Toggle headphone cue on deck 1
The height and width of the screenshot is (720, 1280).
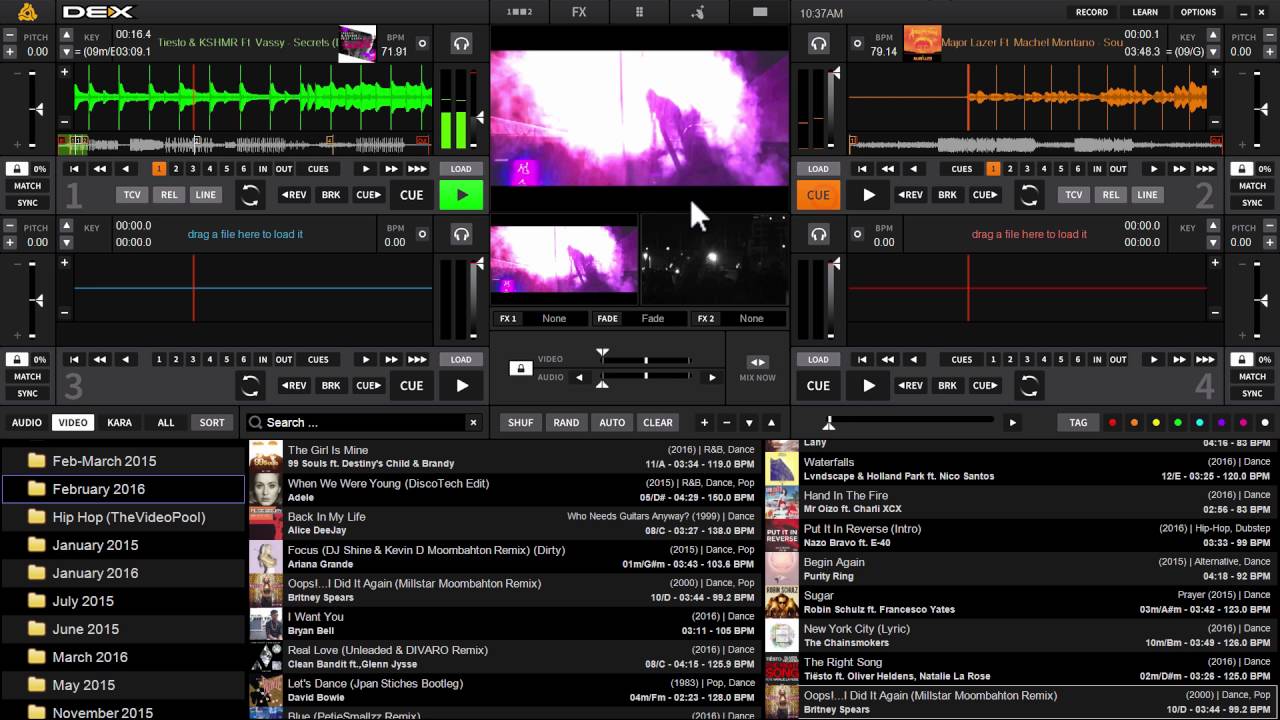[x=461, y=44]
